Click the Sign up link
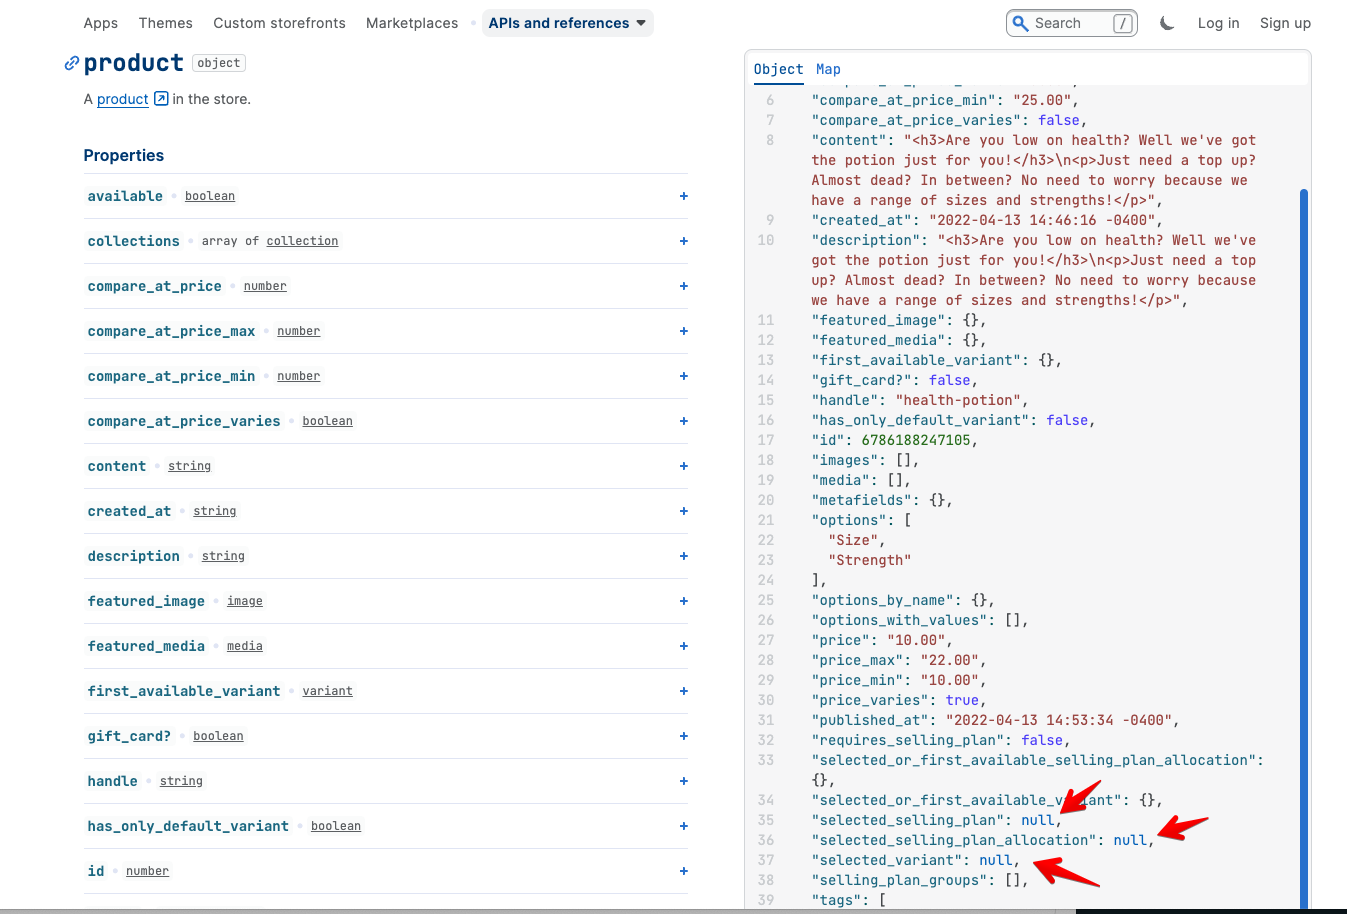 point(1285,23)
